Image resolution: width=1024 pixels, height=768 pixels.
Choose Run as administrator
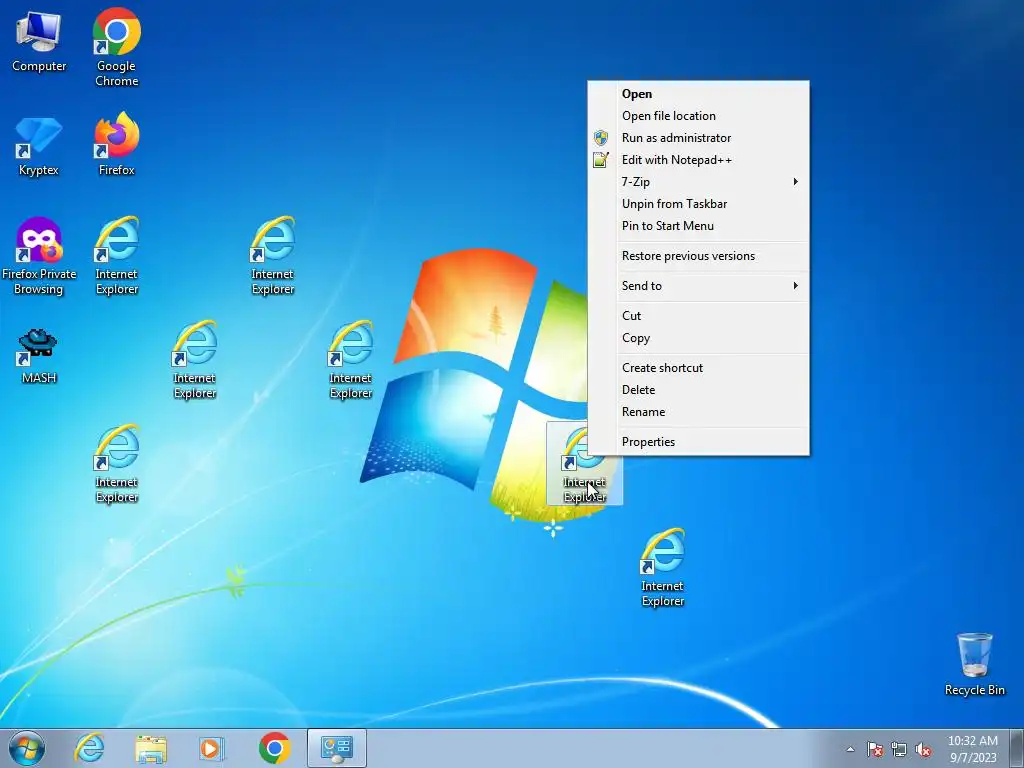point(698,138)
